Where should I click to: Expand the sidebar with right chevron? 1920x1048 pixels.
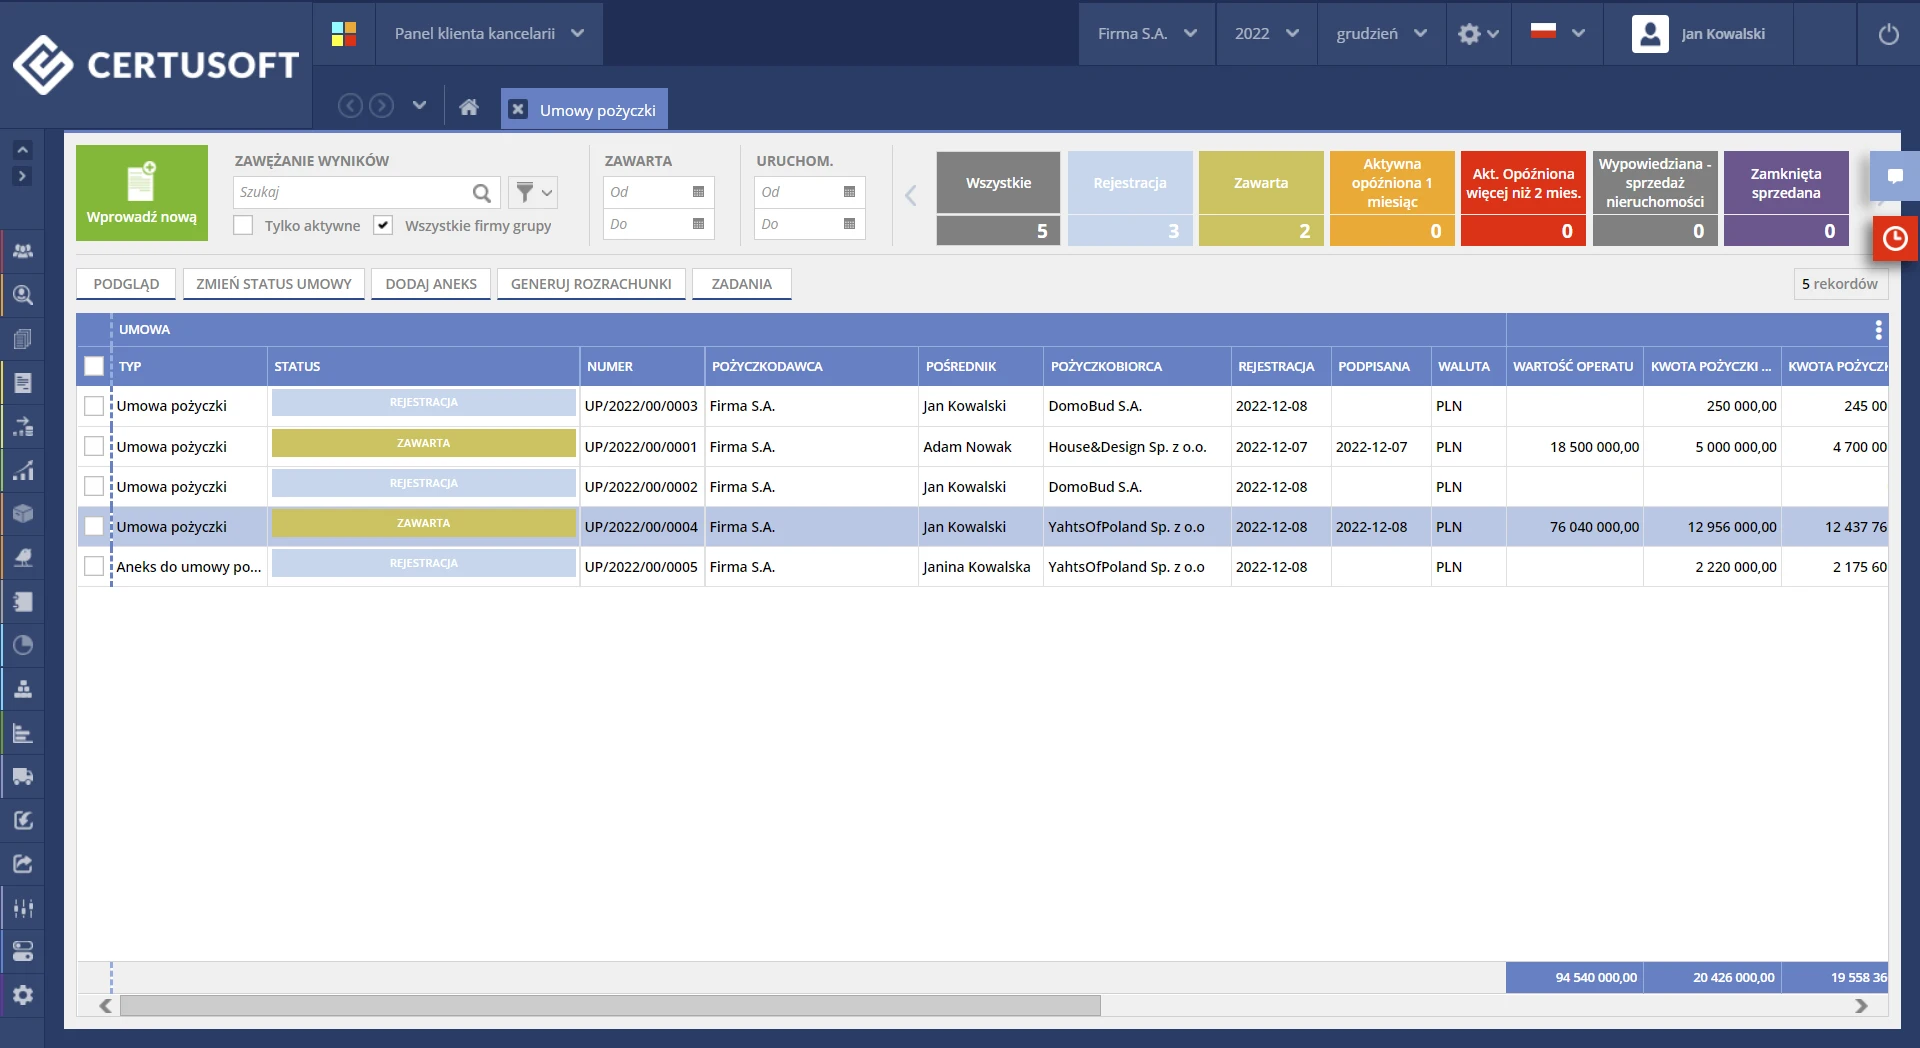tap(22, 176)
